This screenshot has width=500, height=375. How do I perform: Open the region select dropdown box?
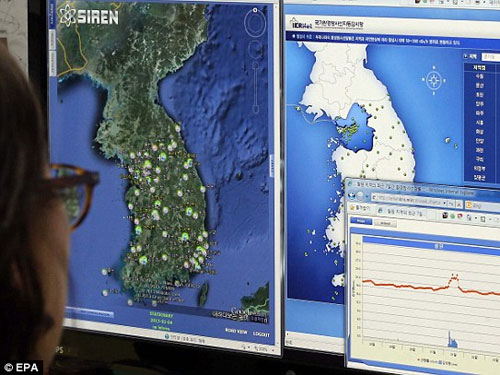[491, 57]
